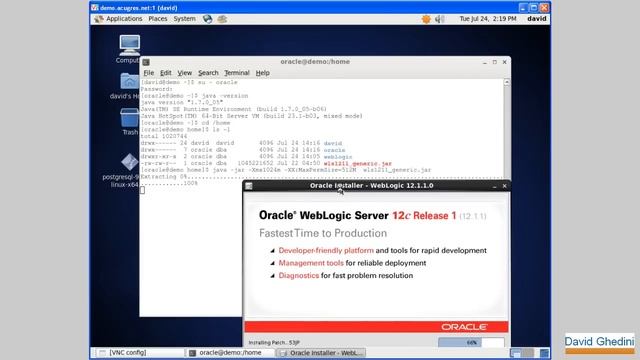Image resolution: width=640 pixels, height=360 pixels.
Task: Click the david user name in the panel
Action: [x=536, y=19]
